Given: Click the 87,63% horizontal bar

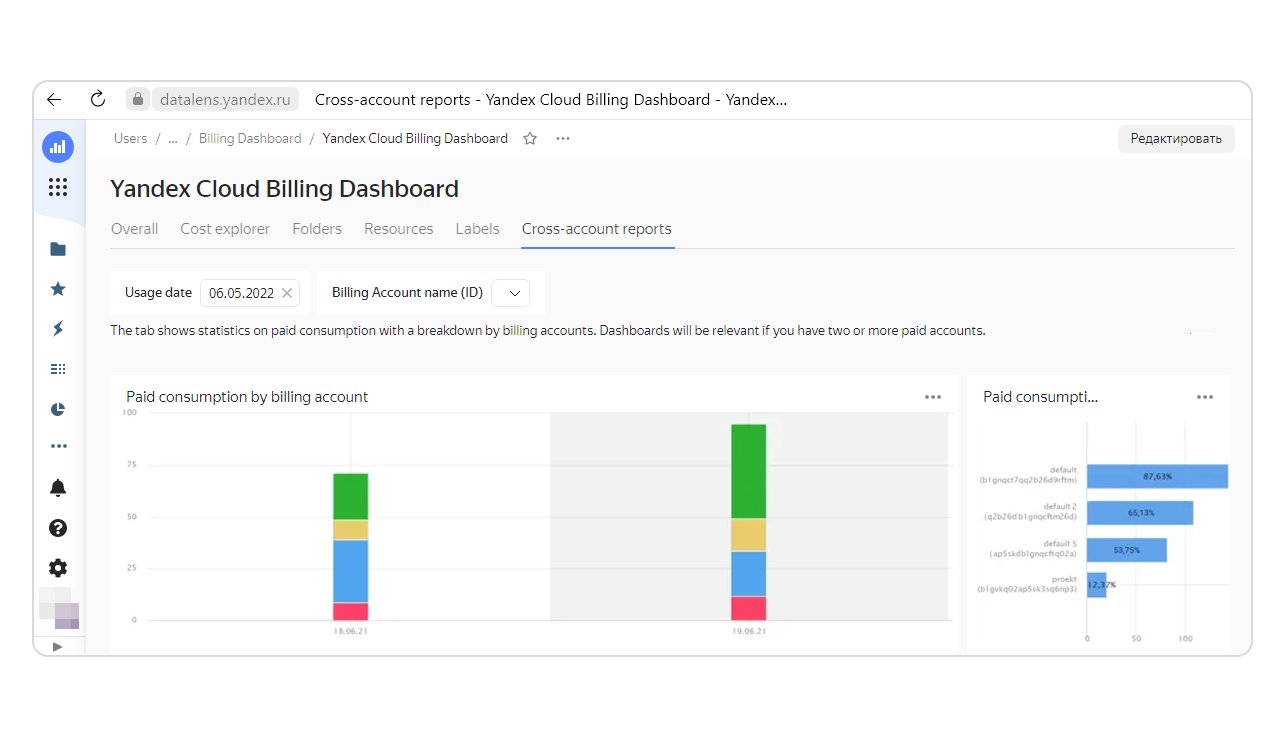Looking at the screenshot, I should tap(1157, 477).
